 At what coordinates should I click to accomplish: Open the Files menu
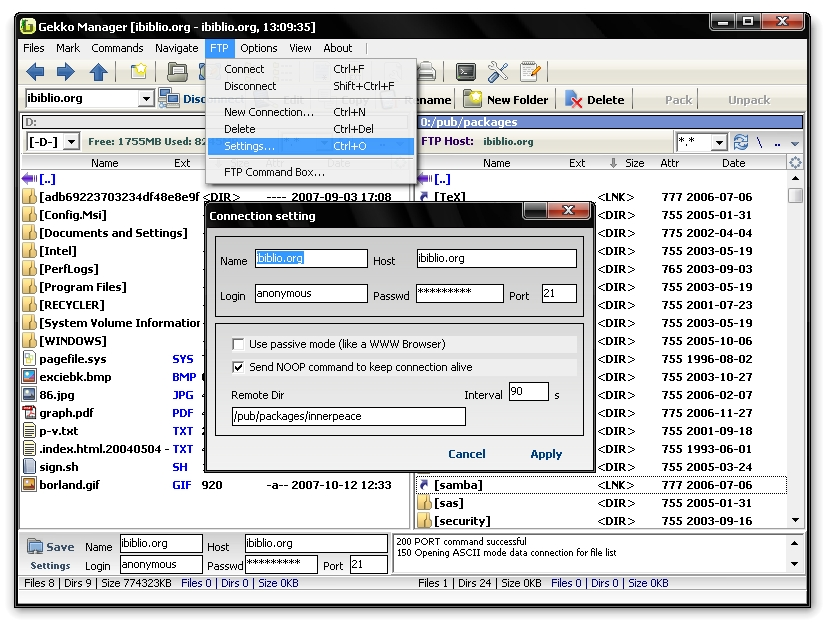click(34, 48)
